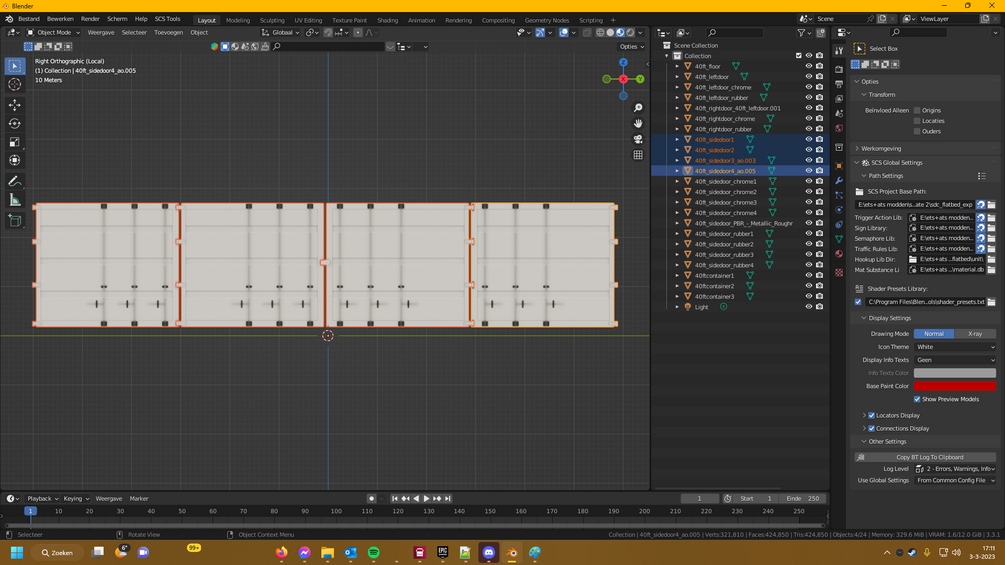The height and width of the screenshot is (565, 1005).
Task: Expand the Werkomgeving panel
Action: [880, 148]
